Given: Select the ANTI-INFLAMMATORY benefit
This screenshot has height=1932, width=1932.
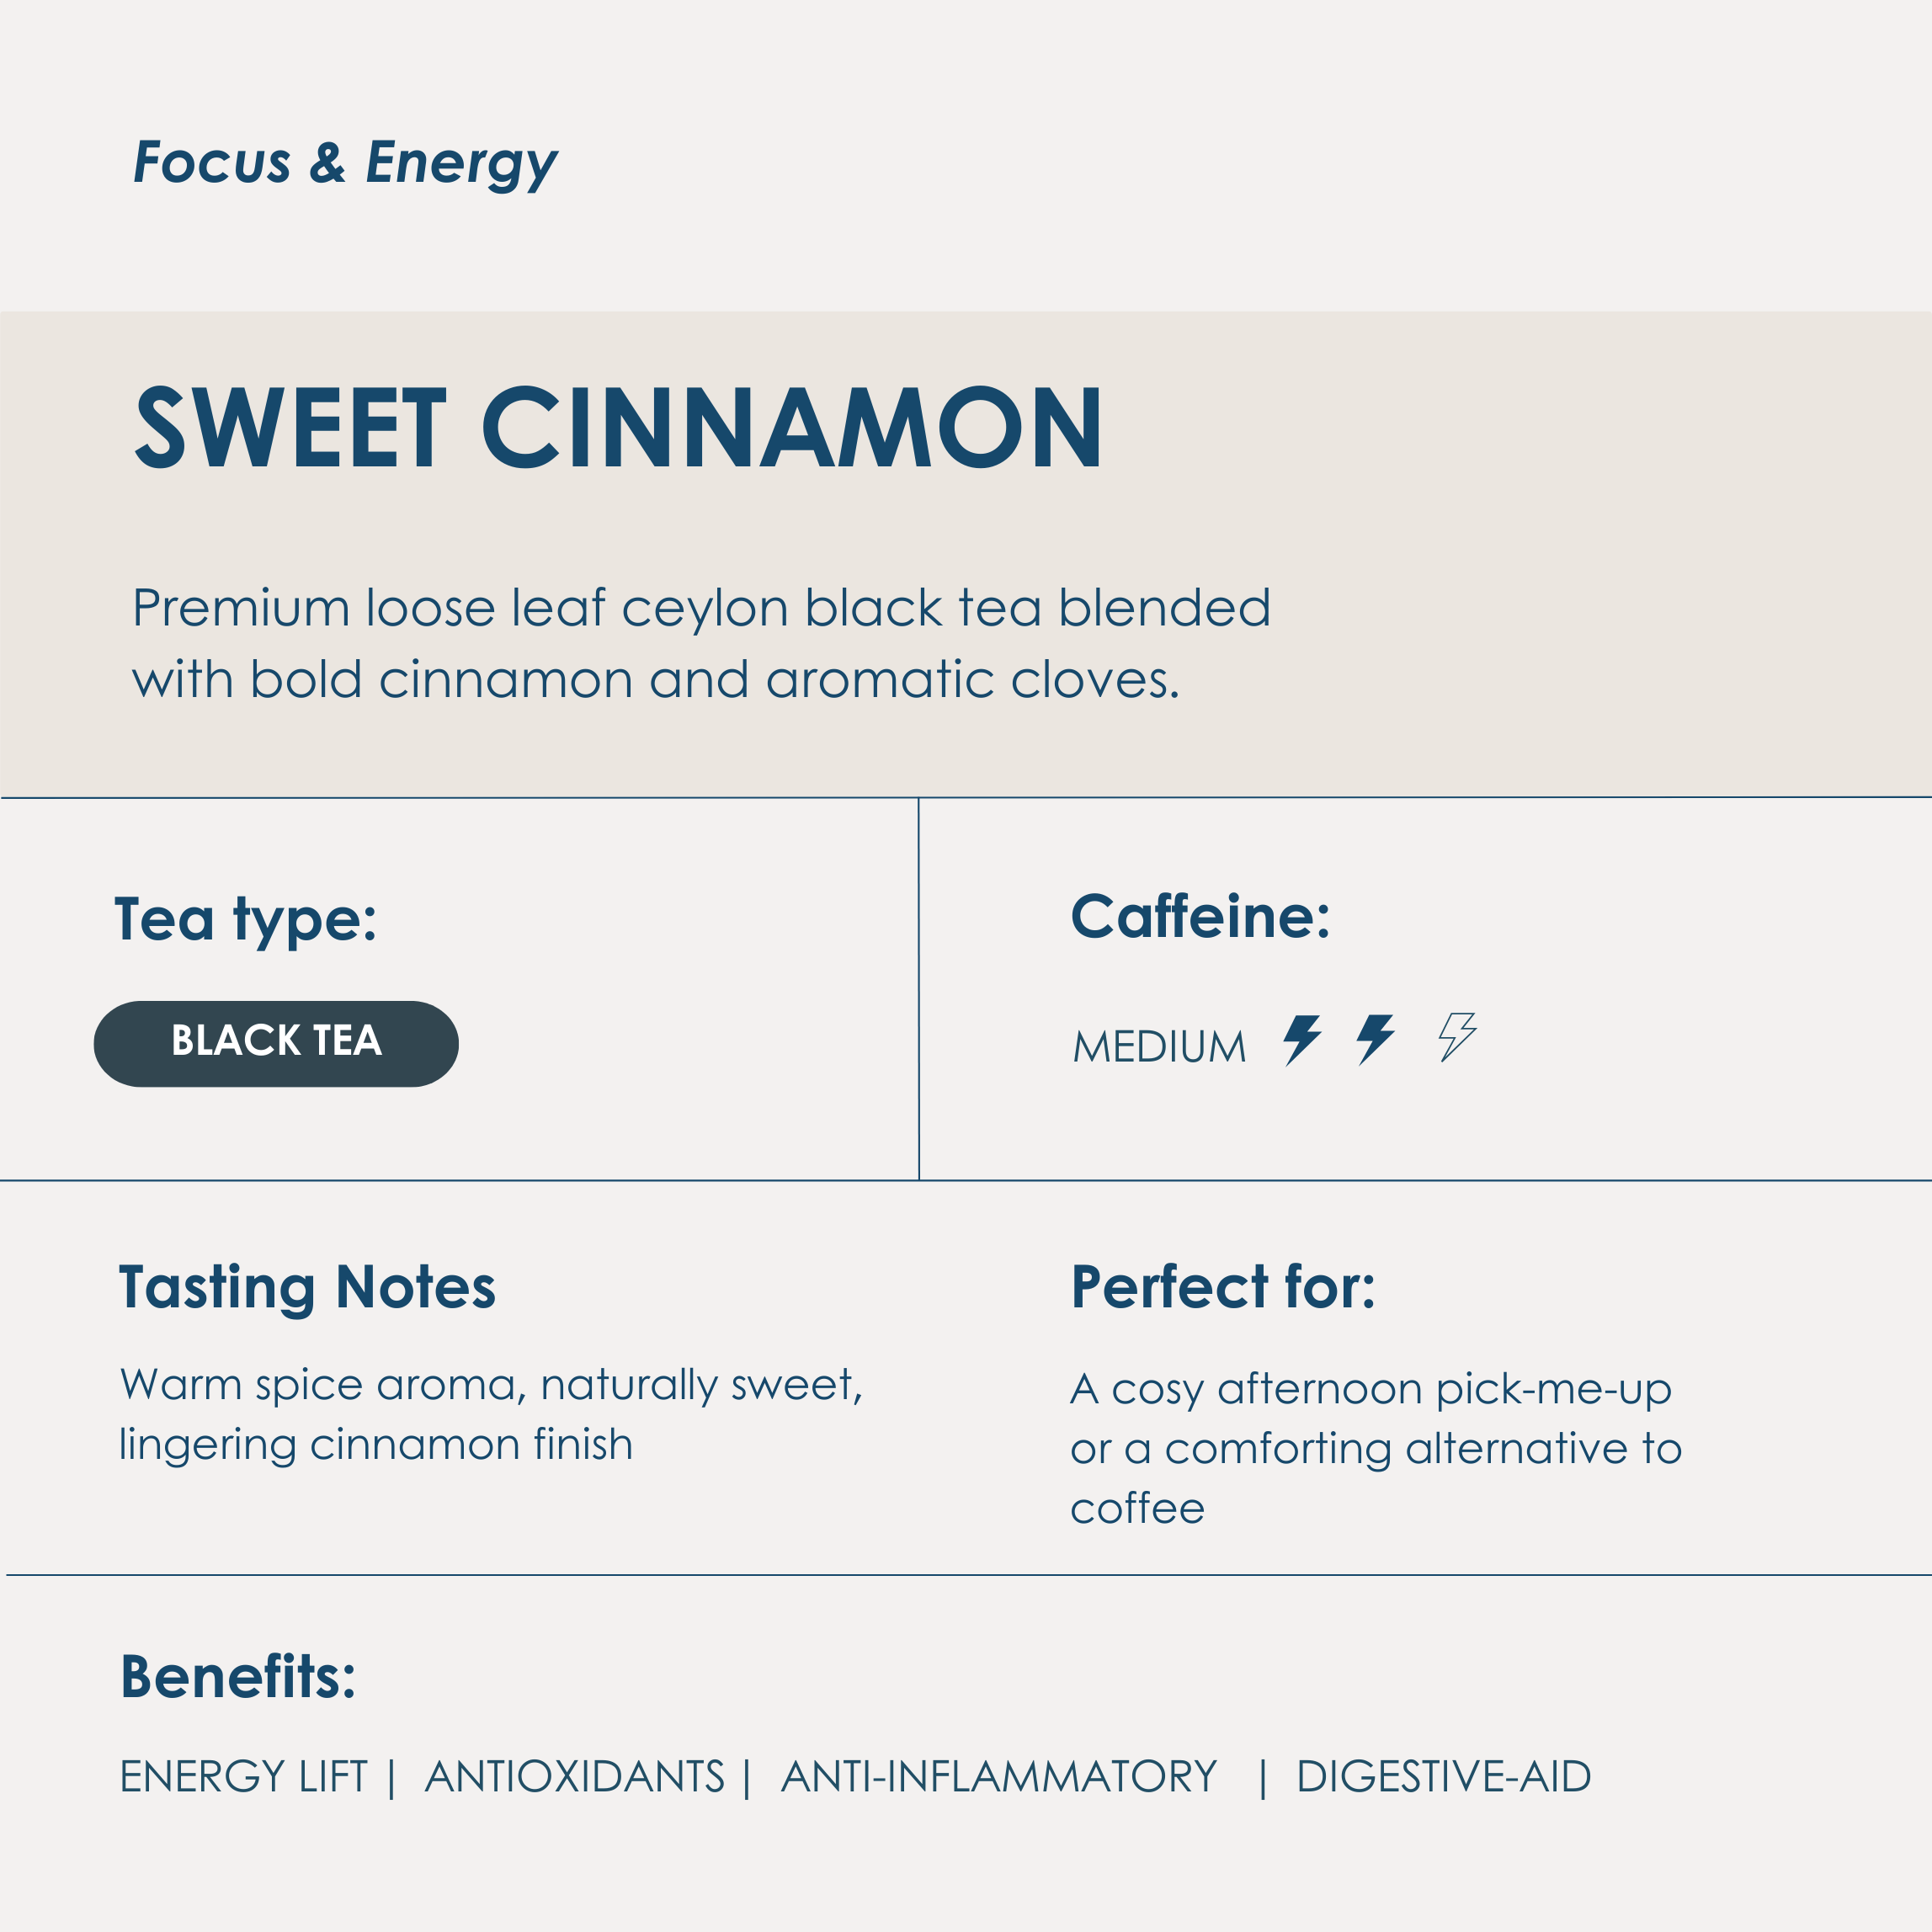Looking at the screenshot, I should [998, 1777].
